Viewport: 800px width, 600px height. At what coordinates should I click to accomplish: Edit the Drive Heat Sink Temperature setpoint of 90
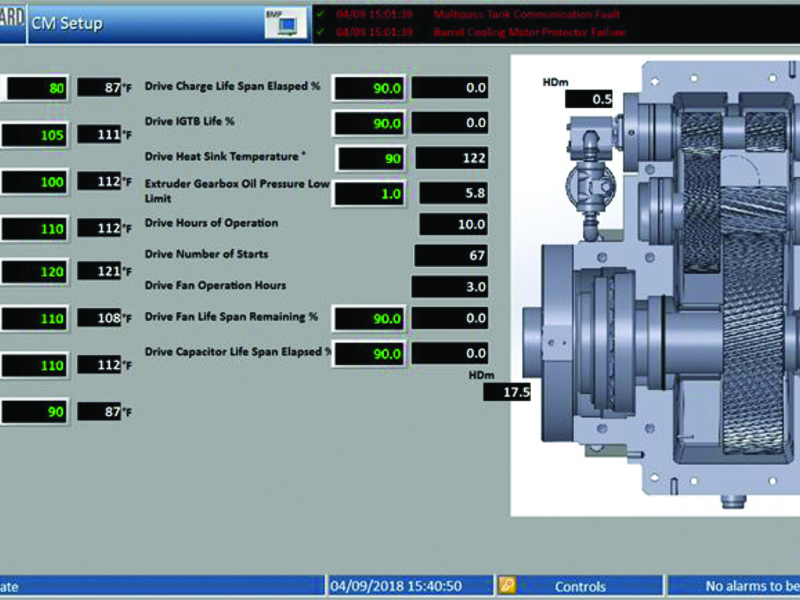click(370, 157)
